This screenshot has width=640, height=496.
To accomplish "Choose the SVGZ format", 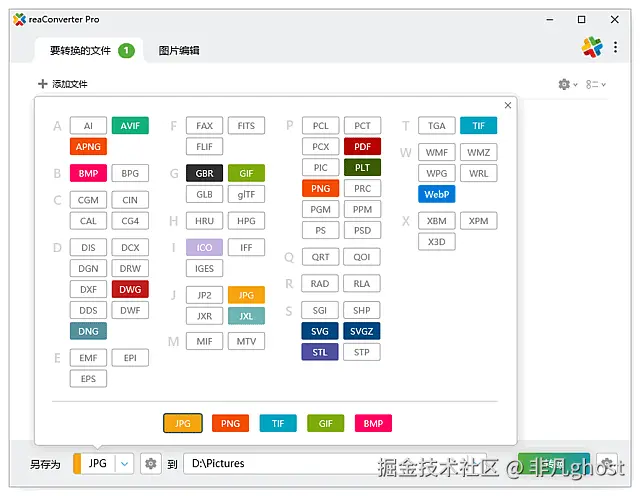I will 362,331.
